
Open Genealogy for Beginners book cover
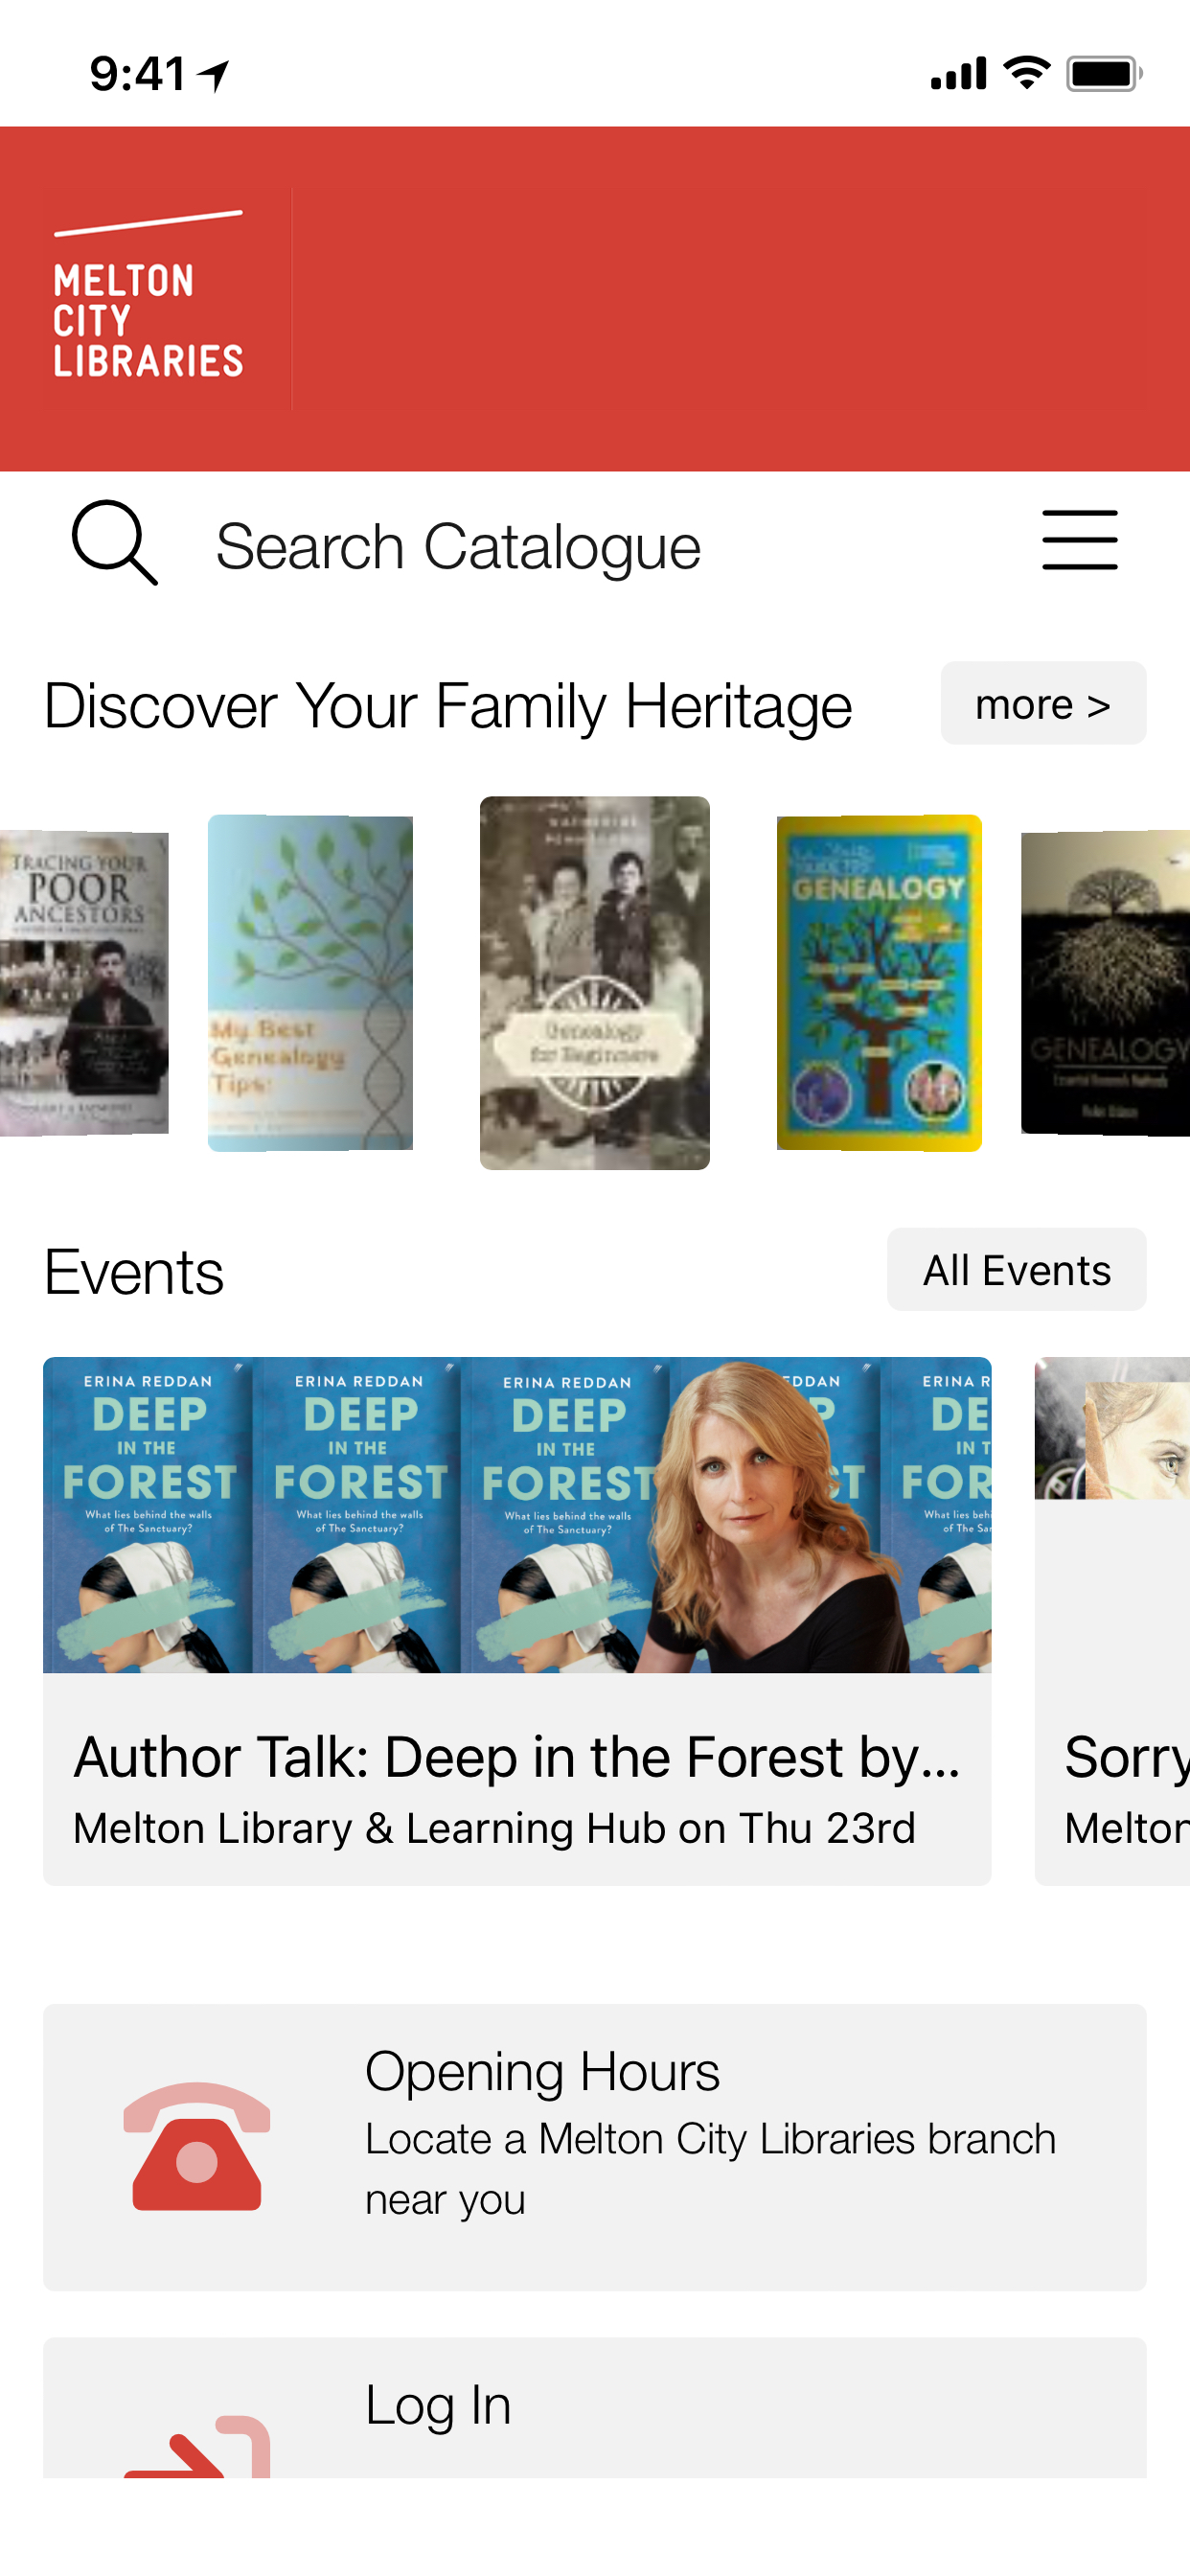[x=594, y=983]
